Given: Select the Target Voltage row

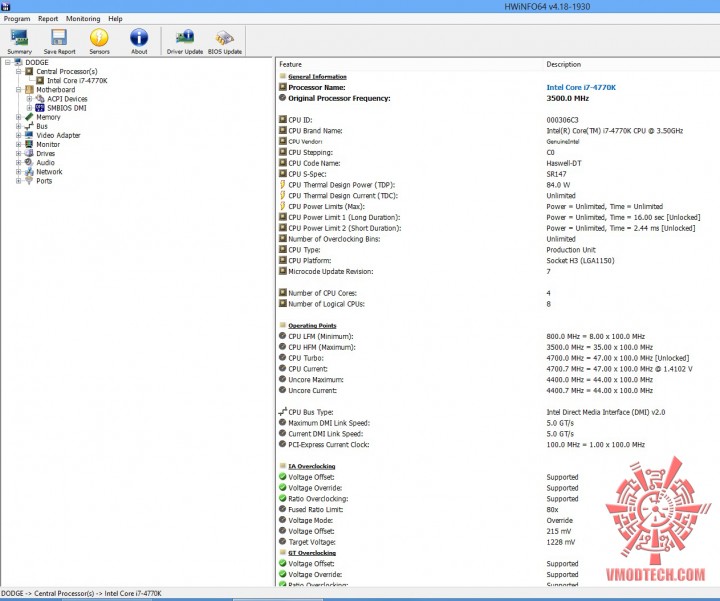Looking at the screenshot, I should (498, 542).
